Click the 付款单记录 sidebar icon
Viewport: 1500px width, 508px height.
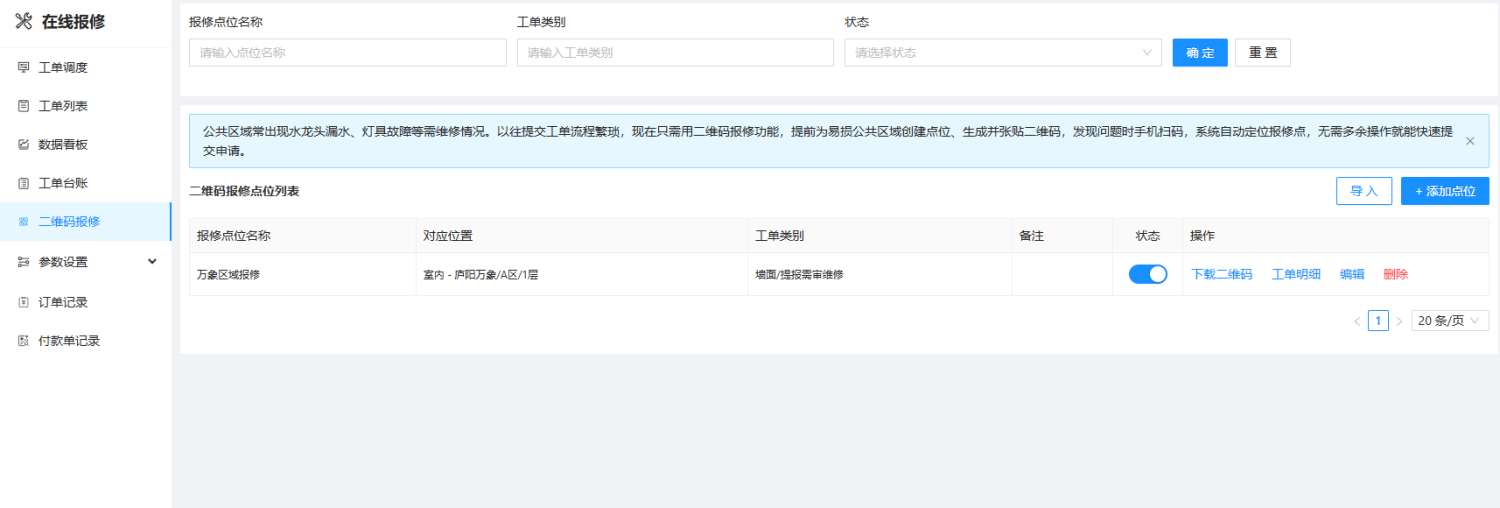(24, 341)
